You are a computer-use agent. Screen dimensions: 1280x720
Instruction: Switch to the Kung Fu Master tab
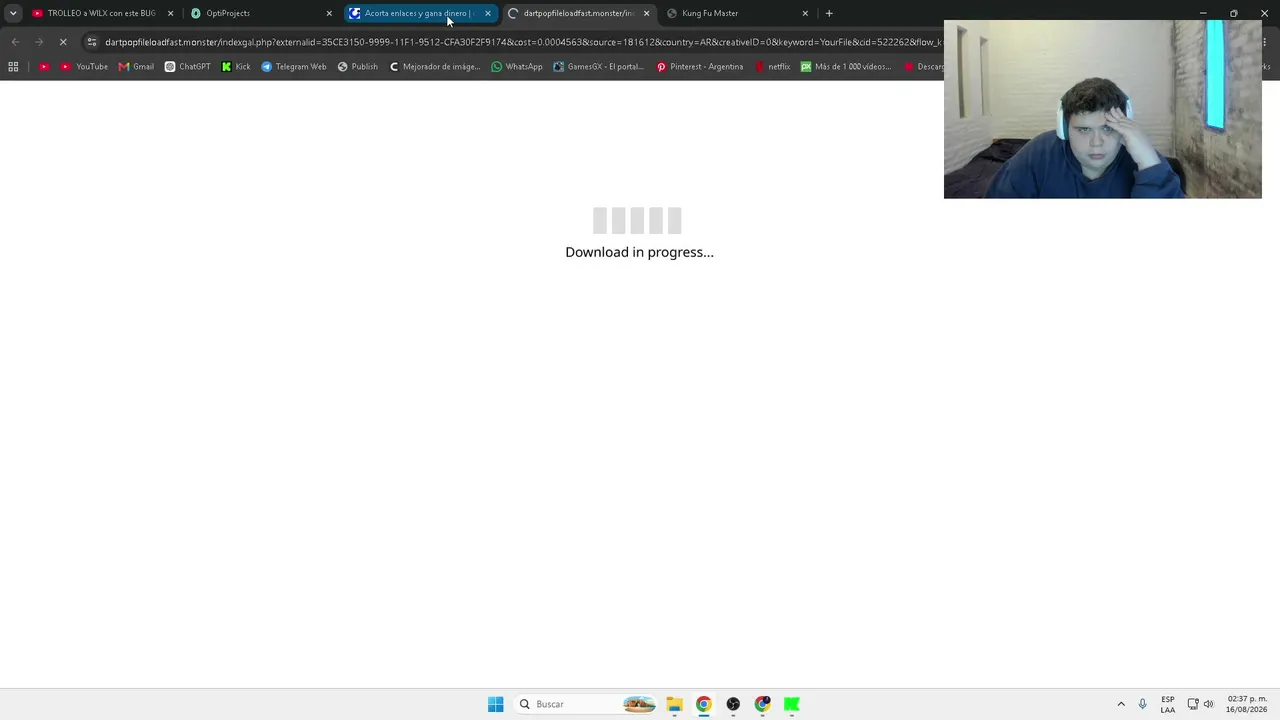(737, 13)
